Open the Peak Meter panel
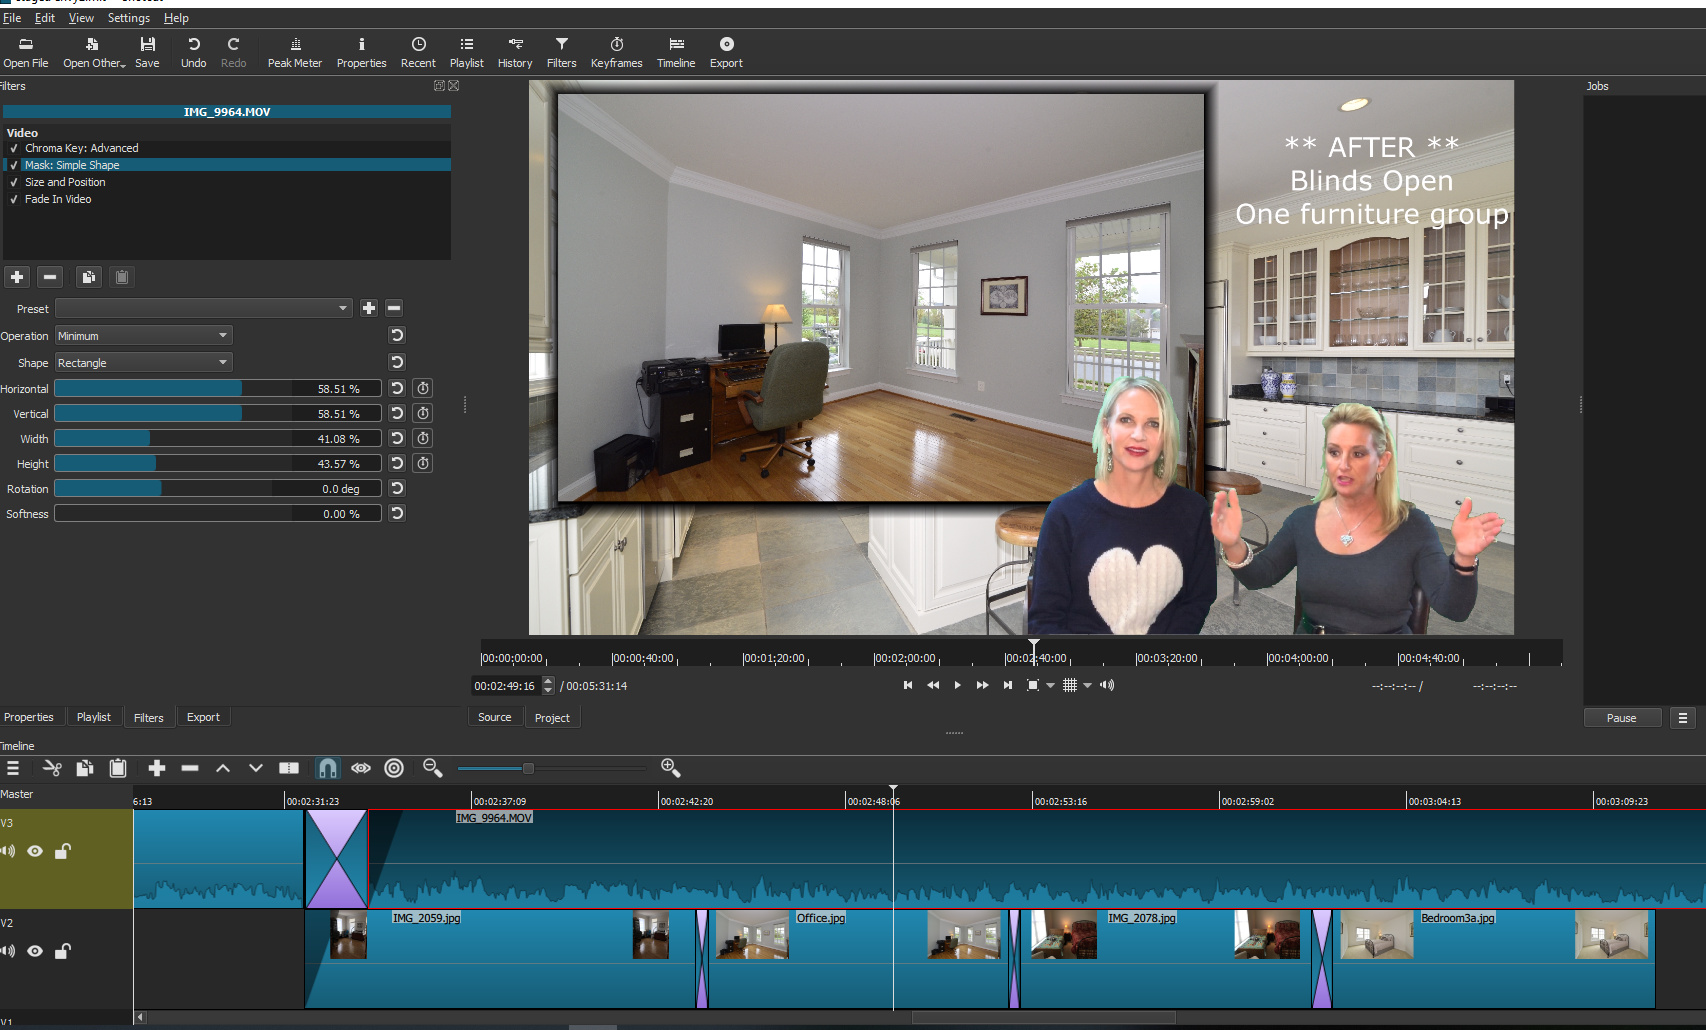 295,52
